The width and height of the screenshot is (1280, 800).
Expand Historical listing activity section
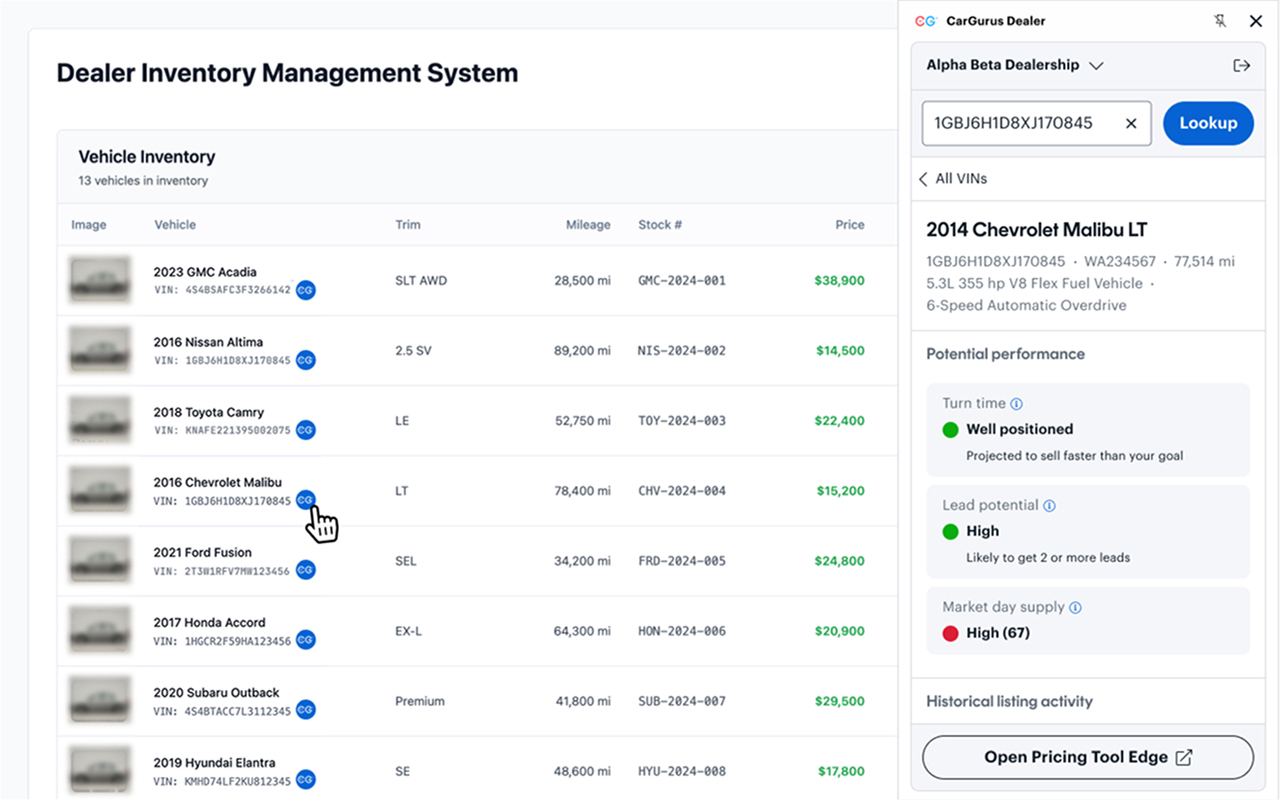[1009, 701]
